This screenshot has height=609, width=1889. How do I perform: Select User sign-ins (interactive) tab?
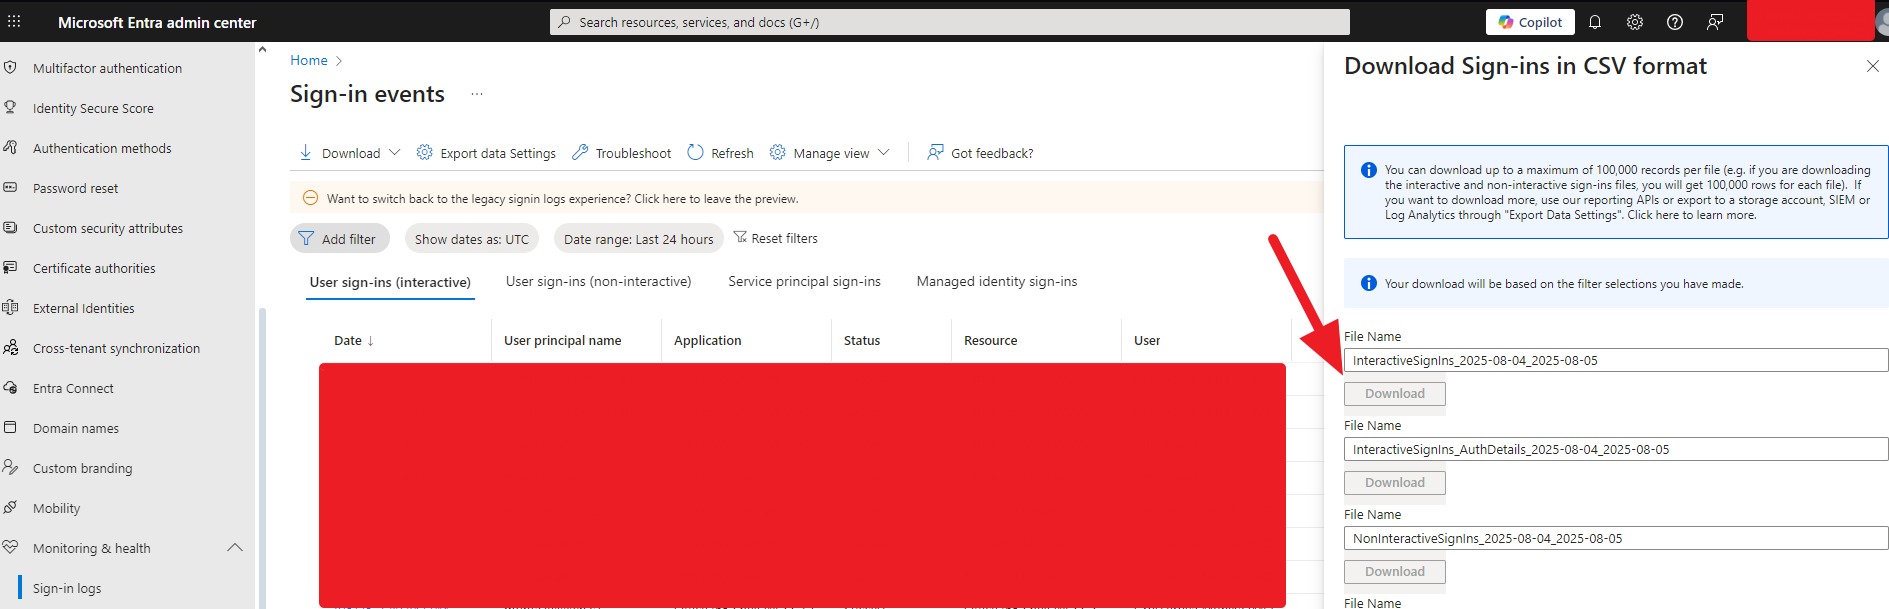(x=390, y=282)
